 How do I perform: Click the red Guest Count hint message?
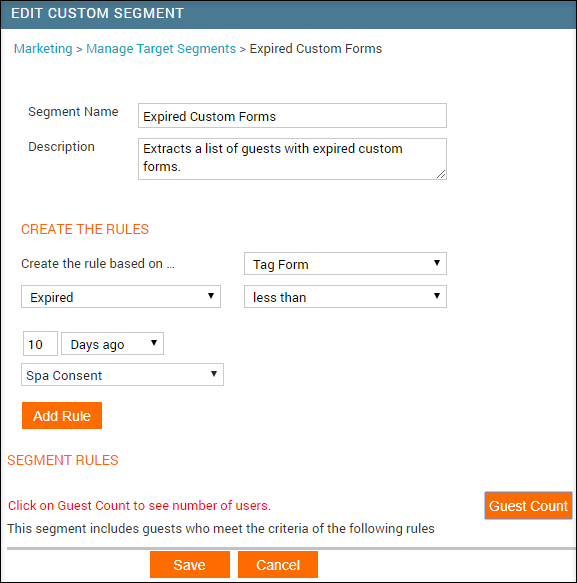pos(139,506)
